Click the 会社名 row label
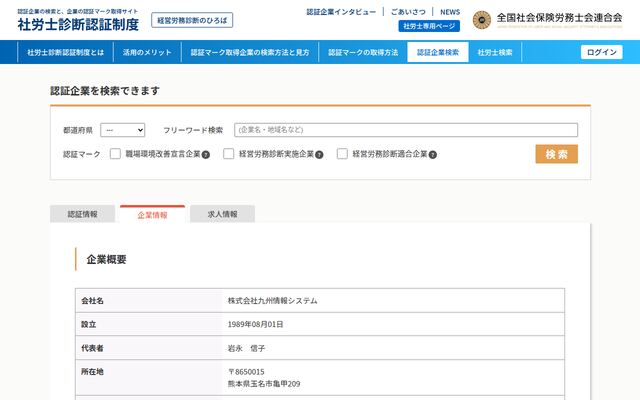The height and width of the screenshot is (400, 640). tap(92, 301)
